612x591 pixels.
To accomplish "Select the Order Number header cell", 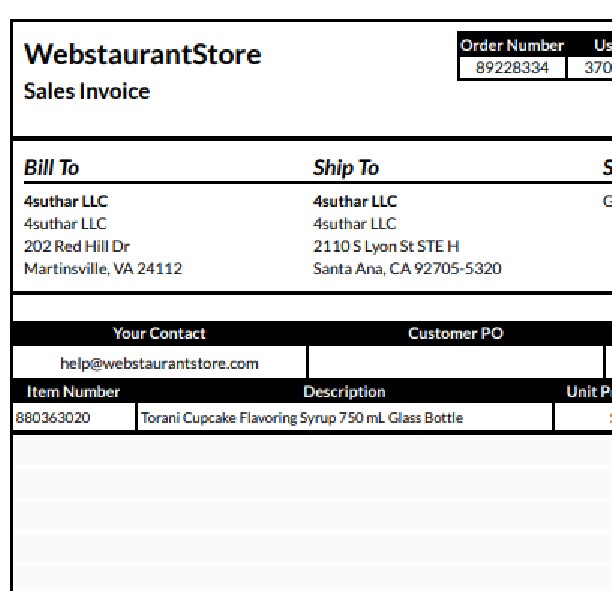I will pos(512,45).
